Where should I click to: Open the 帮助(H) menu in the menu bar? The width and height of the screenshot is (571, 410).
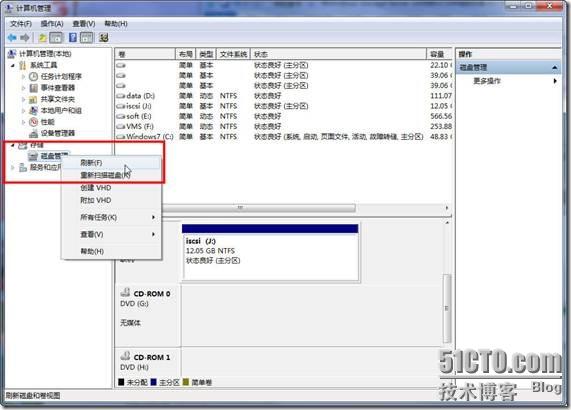pyautogui.click(x=116, y=24)
